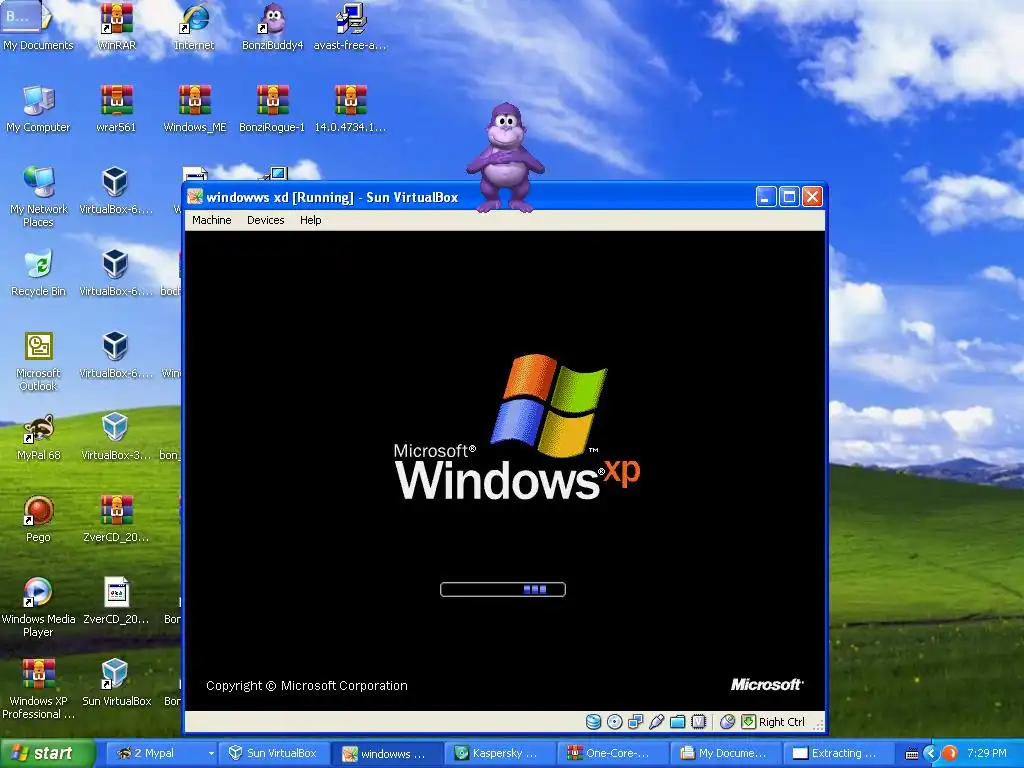Screen dimensions: 1024x768
Task: Expand hidden system tray icons
Action: pyautogui.click(x=931, y=753)
